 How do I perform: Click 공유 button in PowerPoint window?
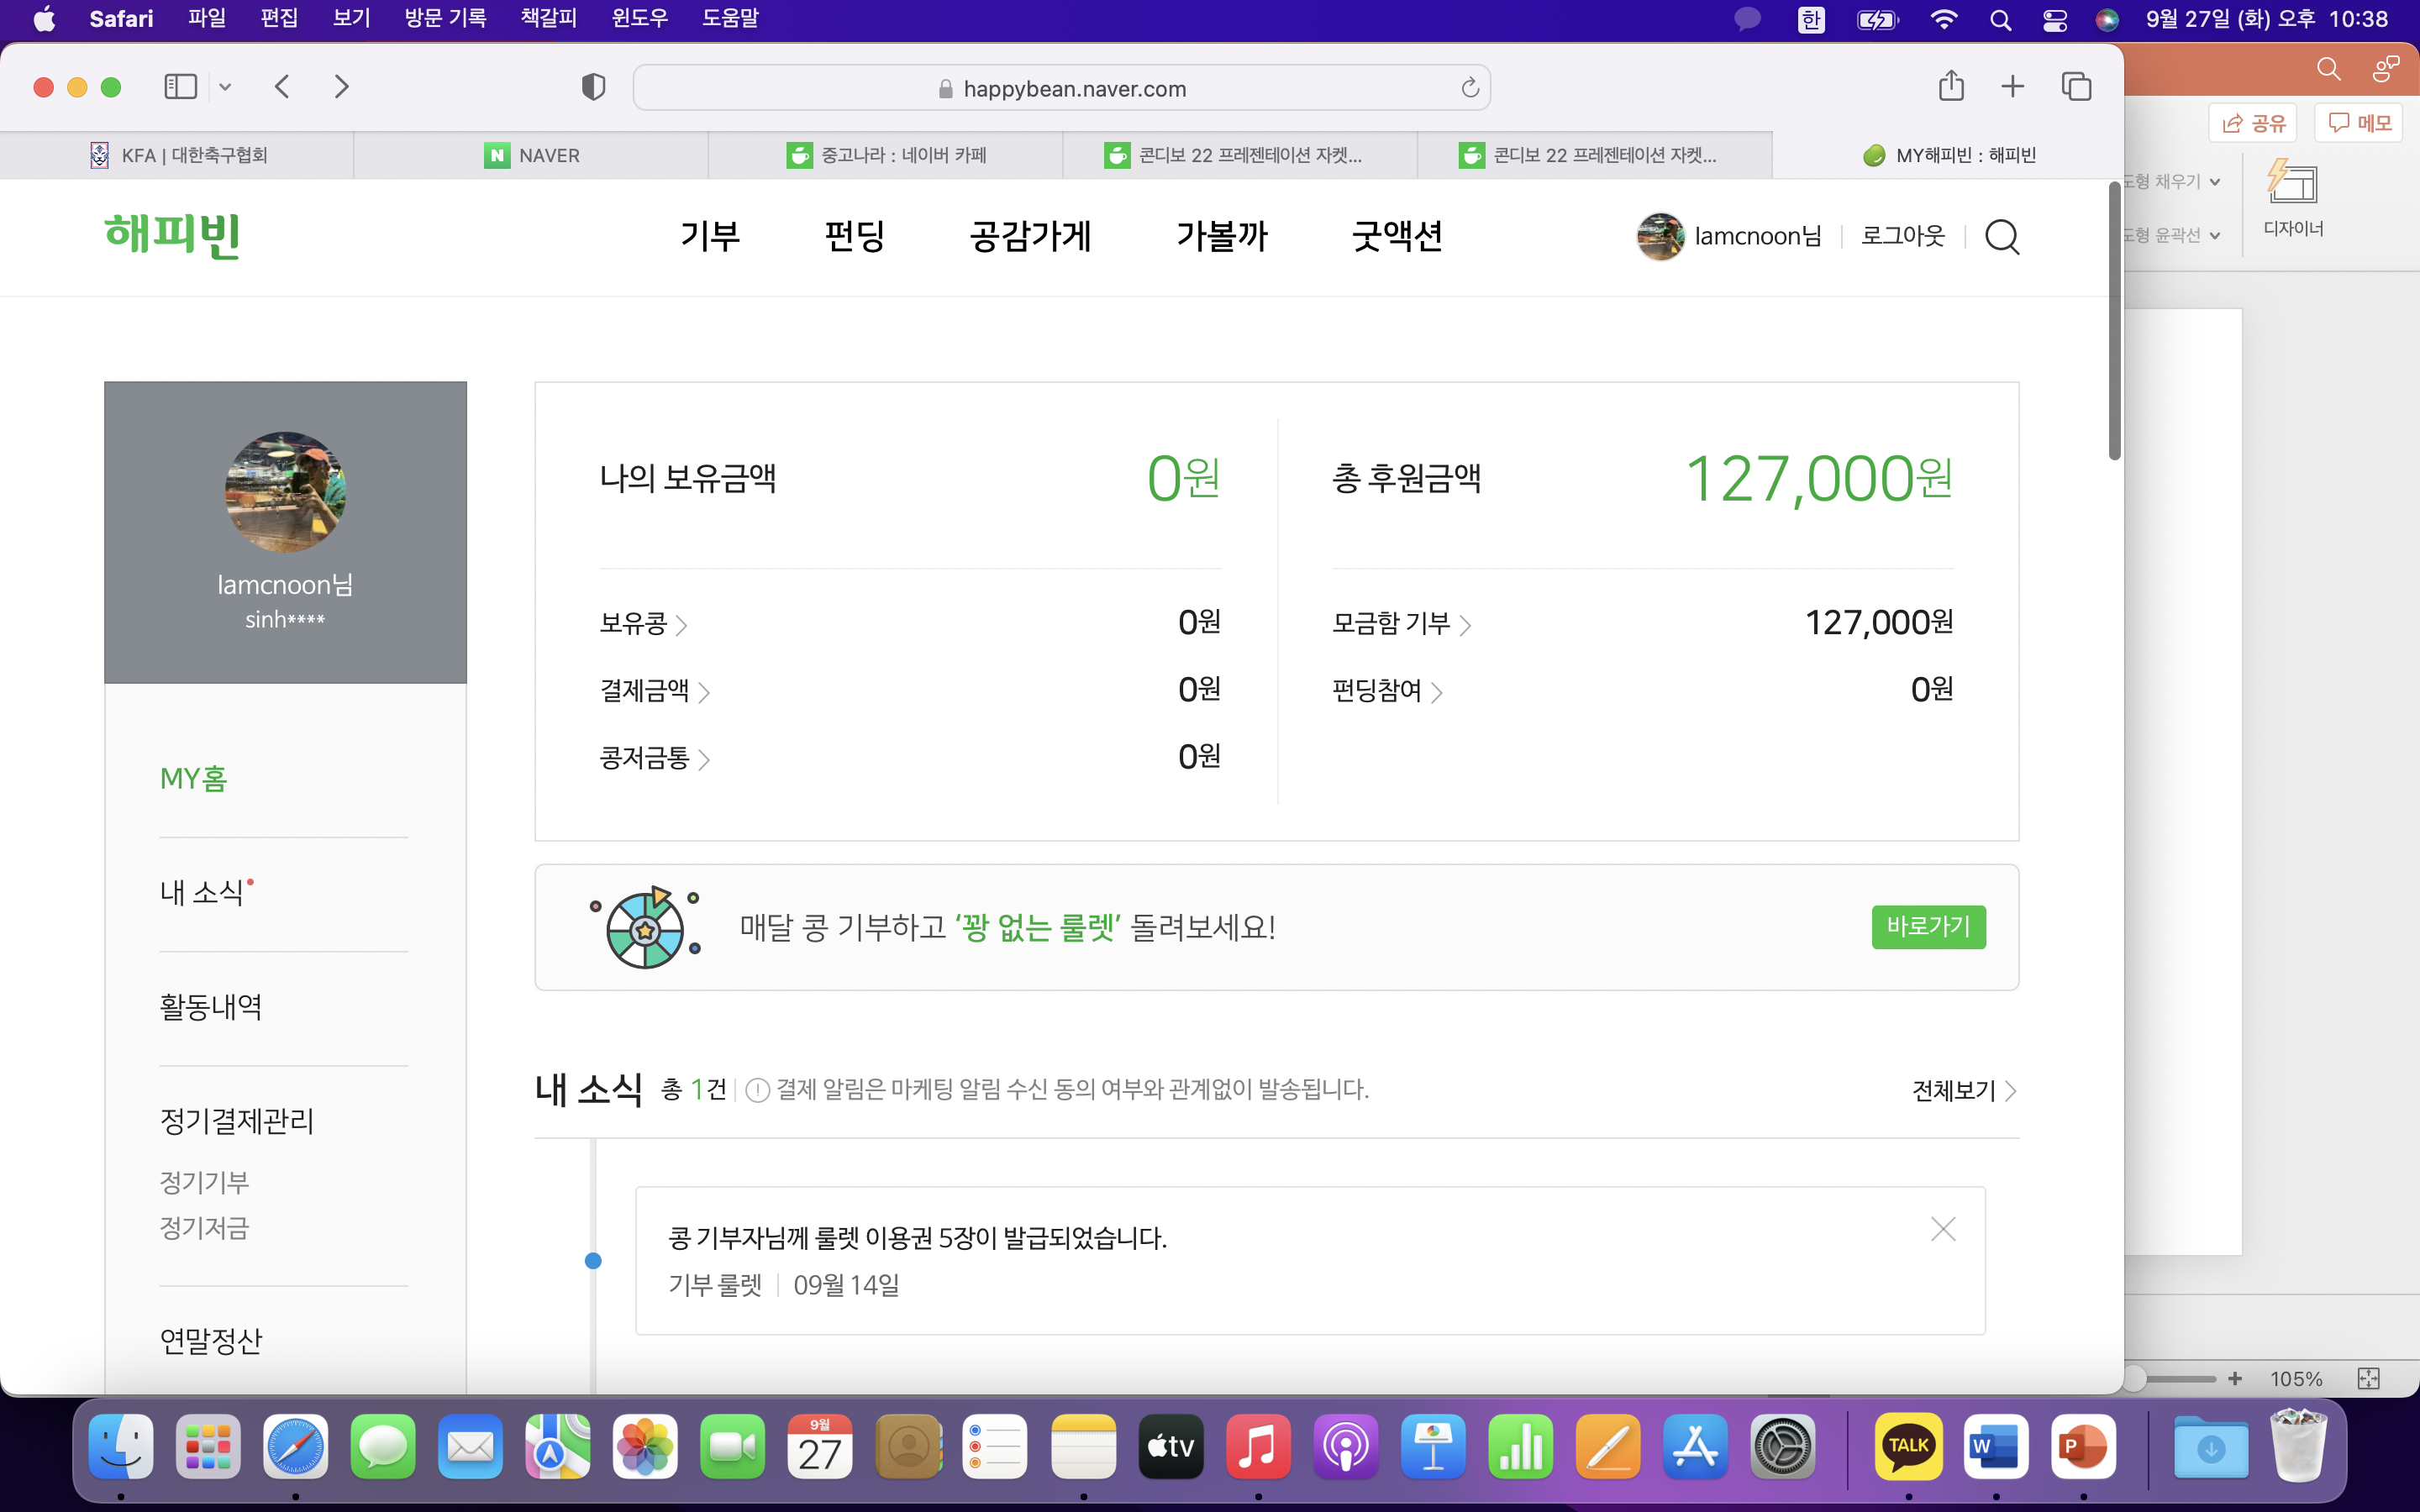point(2254,123)
